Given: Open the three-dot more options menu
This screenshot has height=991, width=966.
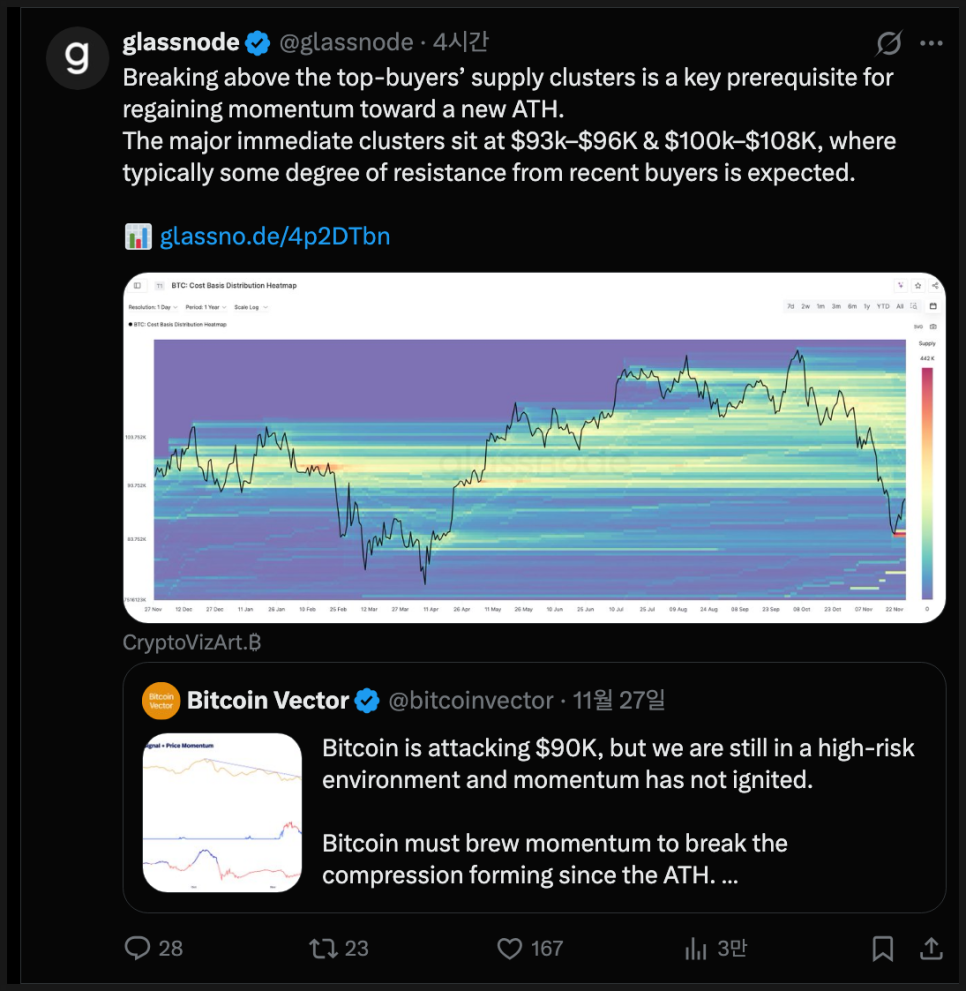Looking at the screenshot, I should [930, 43].
